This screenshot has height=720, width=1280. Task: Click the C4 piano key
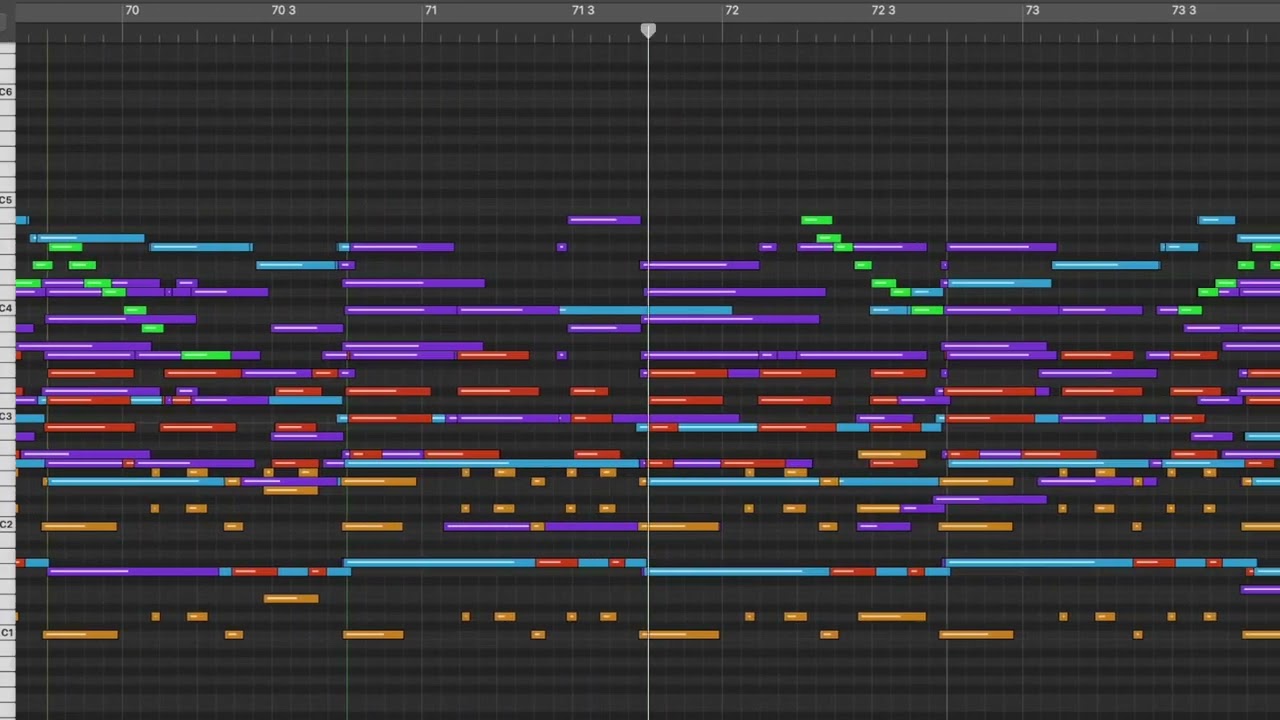tap(7, 308)
